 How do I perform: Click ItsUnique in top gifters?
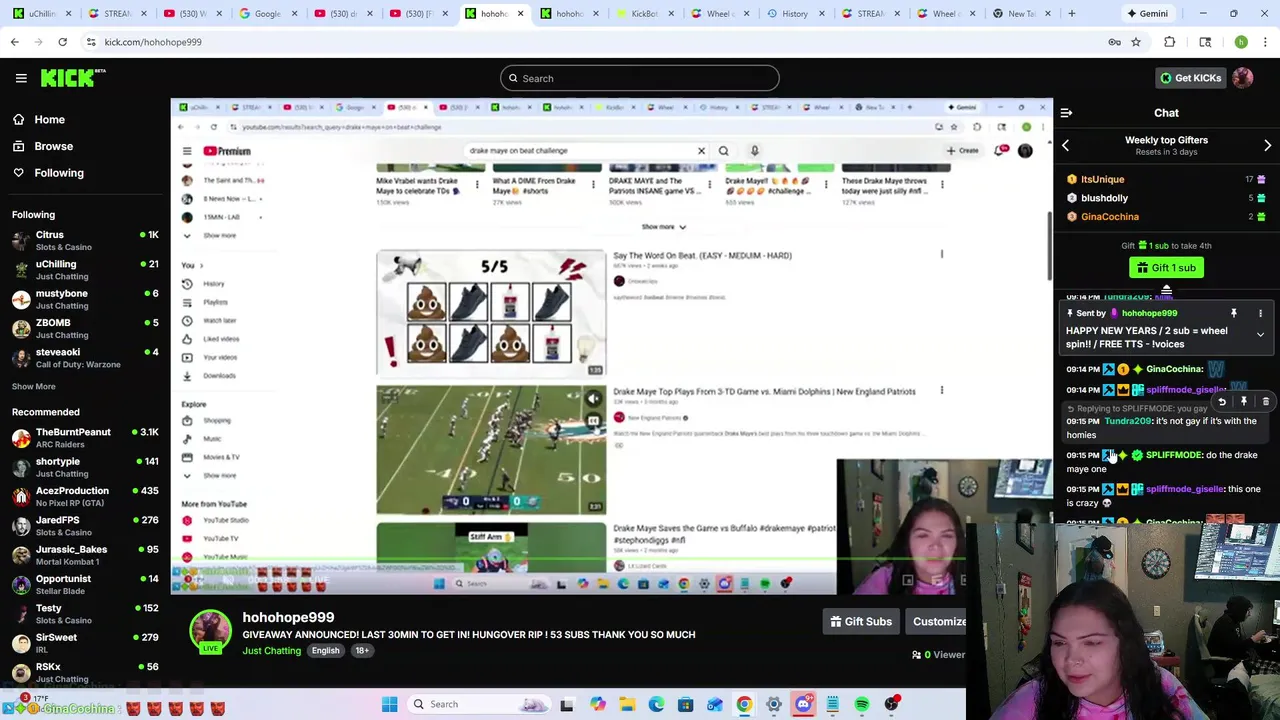[x=1102, y=180]
